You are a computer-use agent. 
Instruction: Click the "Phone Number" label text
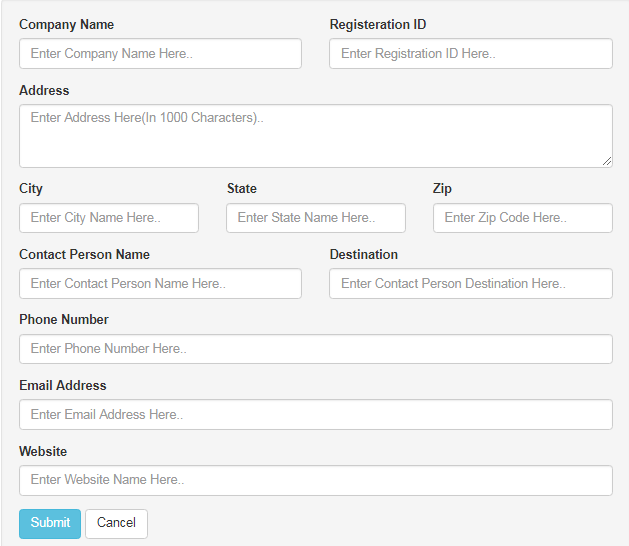(64, 320)
